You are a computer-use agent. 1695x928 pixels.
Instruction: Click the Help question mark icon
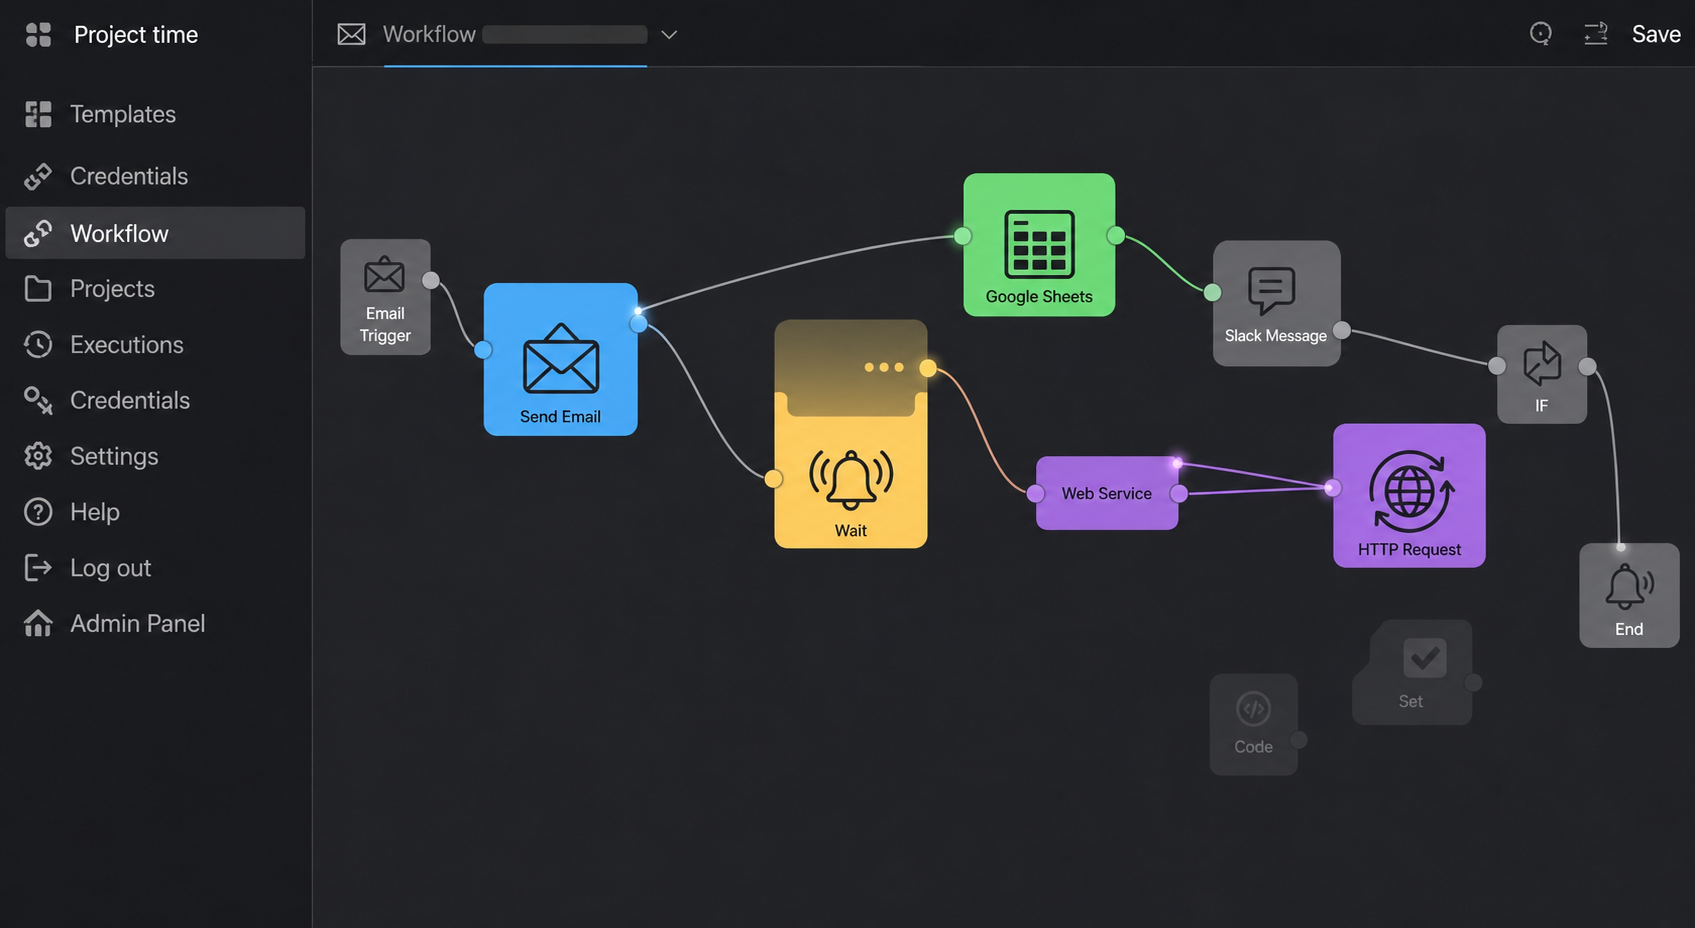point(38,512)
